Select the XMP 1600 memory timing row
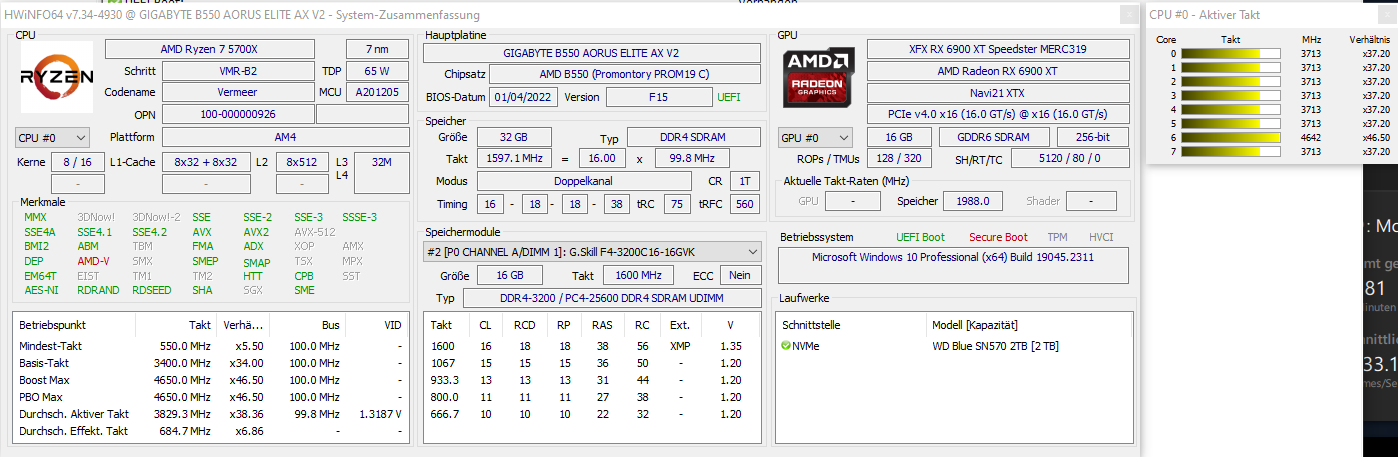Screen dimensions: 1398x457 coord(590,346)
